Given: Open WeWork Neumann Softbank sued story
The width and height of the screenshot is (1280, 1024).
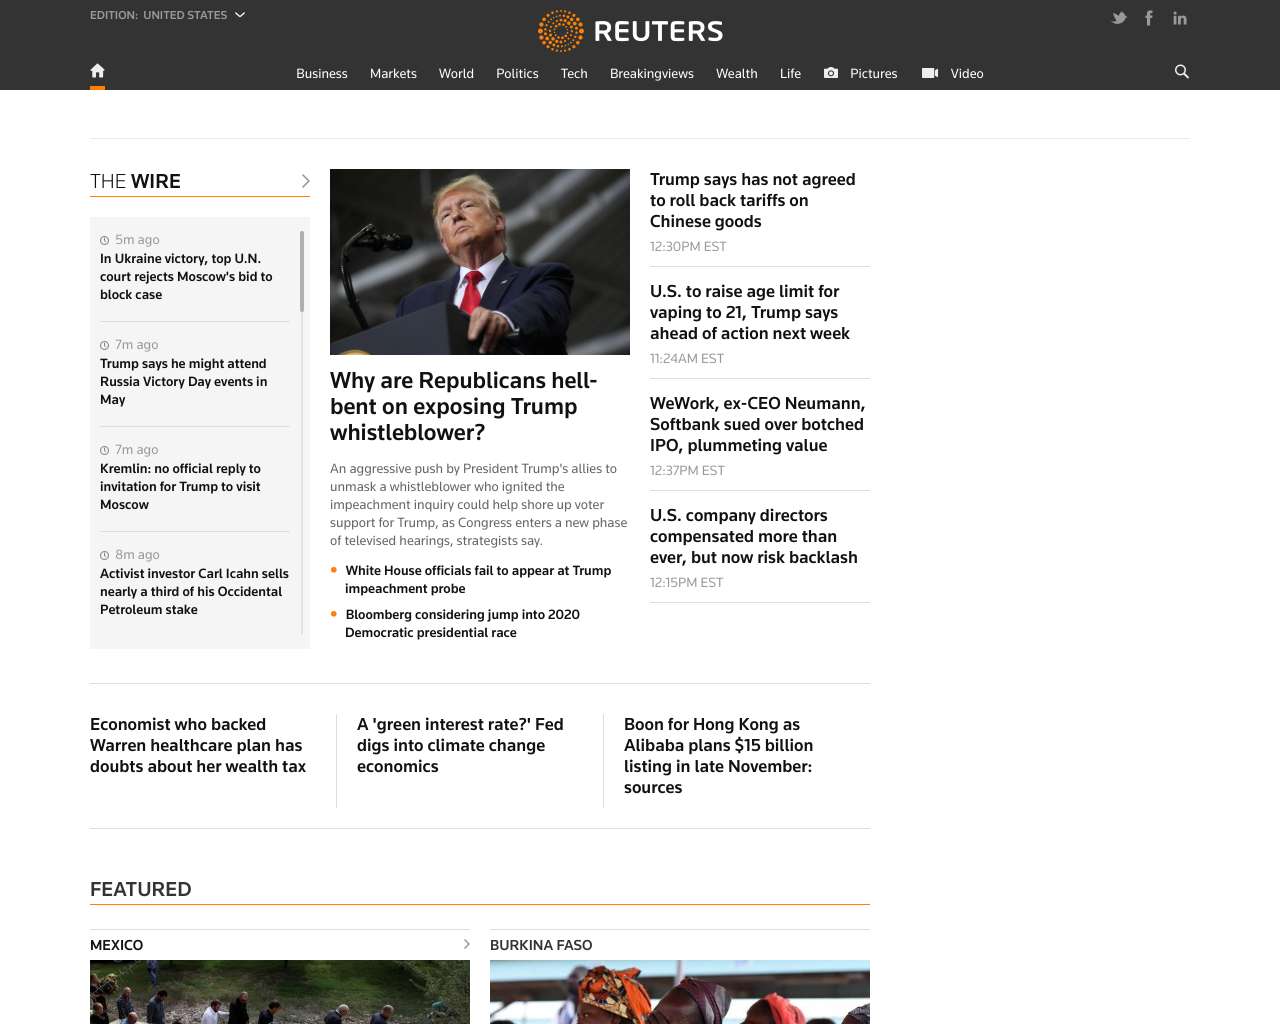Looking at the screenshot, I should point(757,425).
